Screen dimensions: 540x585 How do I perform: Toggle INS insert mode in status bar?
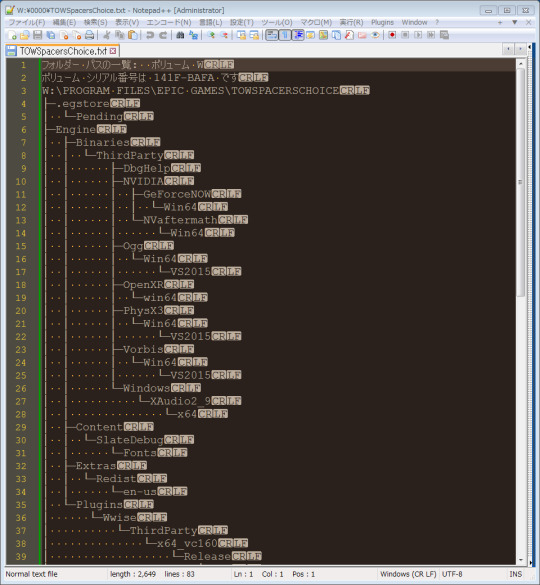point(516,574)
